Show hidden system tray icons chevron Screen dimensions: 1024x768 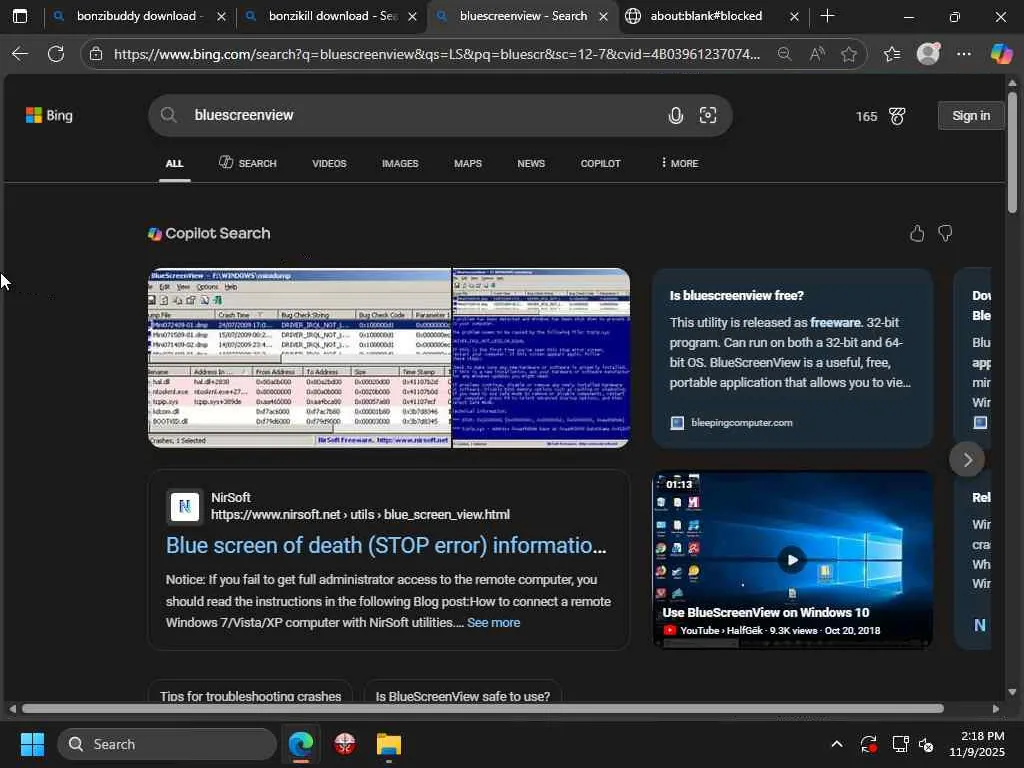pyautogui.click(x=837, y=744)
